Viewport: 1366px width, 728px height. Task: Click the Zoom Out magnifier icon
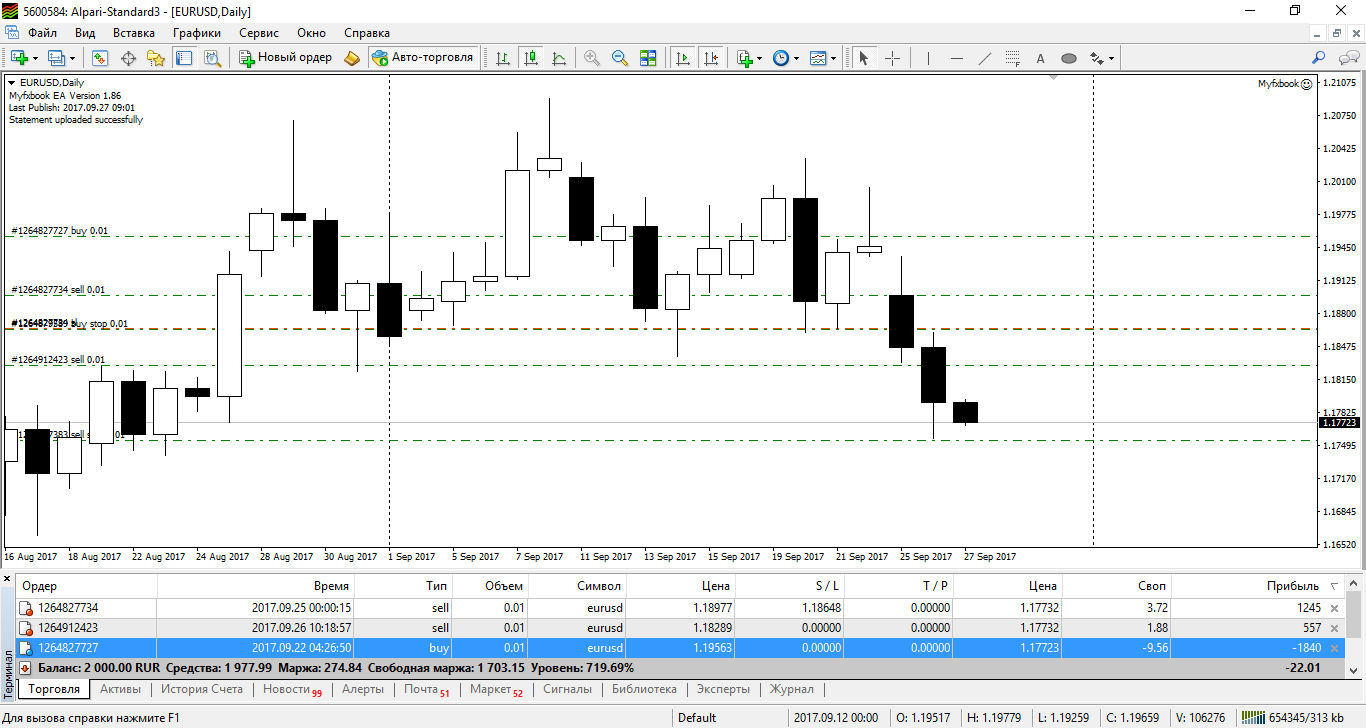tap(620, 58)
